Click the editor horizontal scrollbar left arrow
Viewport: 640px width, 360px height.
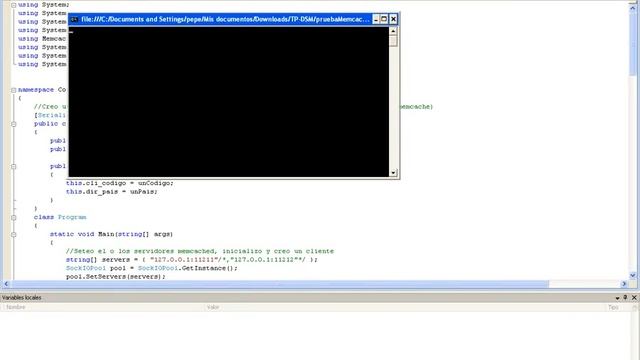pos(6,284)
